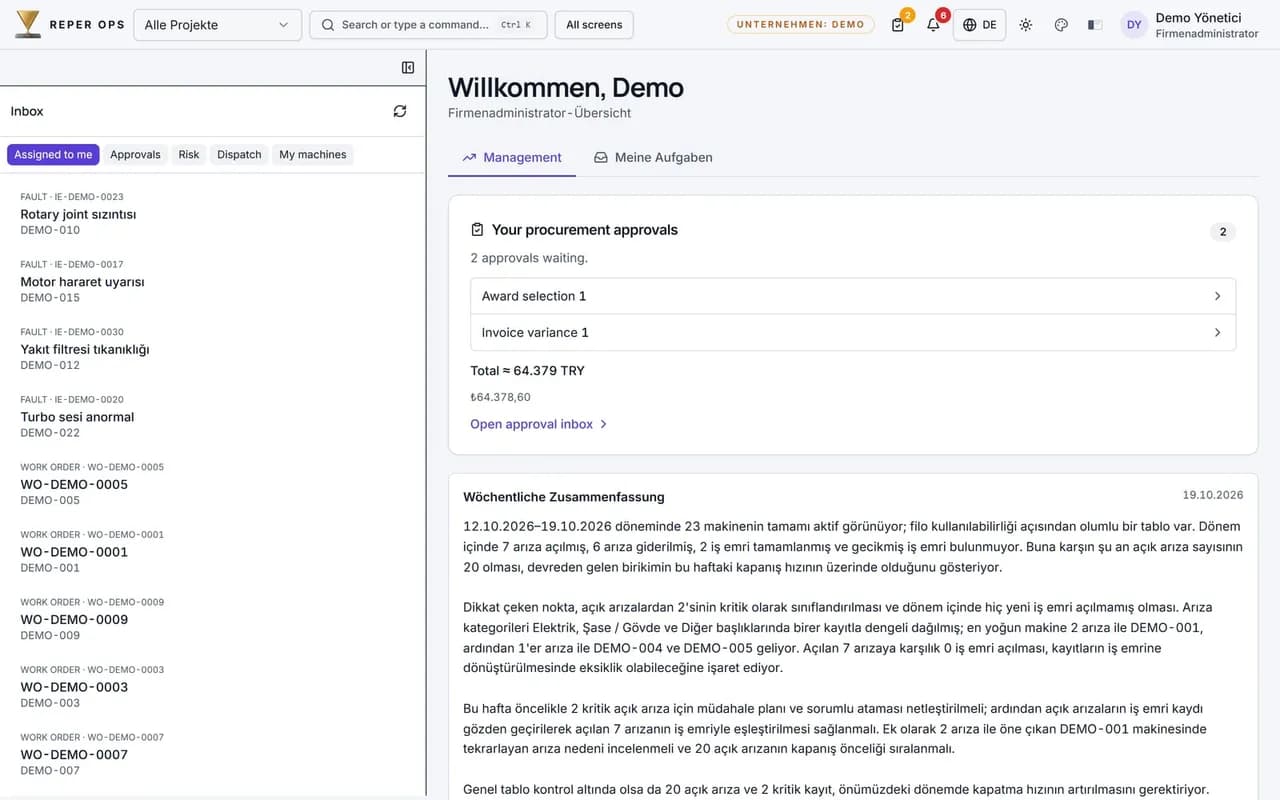Click the approvals count badge 2
This screenshot has height=800, width=1280.
pos(1222,232)
